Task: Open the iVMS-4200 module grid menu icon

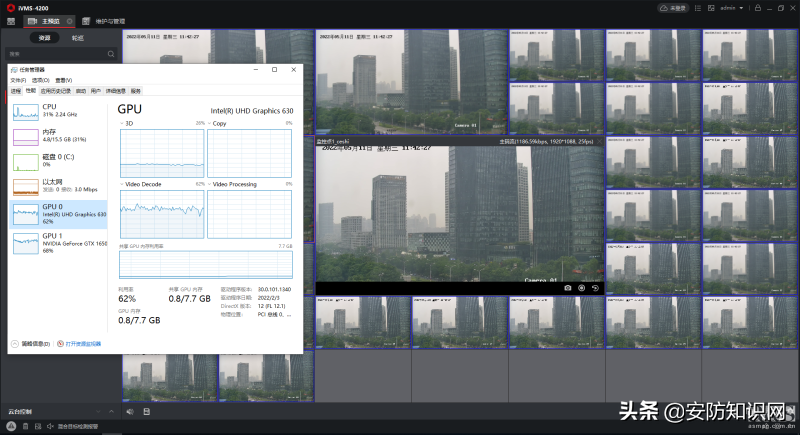Action: point(11,21)
